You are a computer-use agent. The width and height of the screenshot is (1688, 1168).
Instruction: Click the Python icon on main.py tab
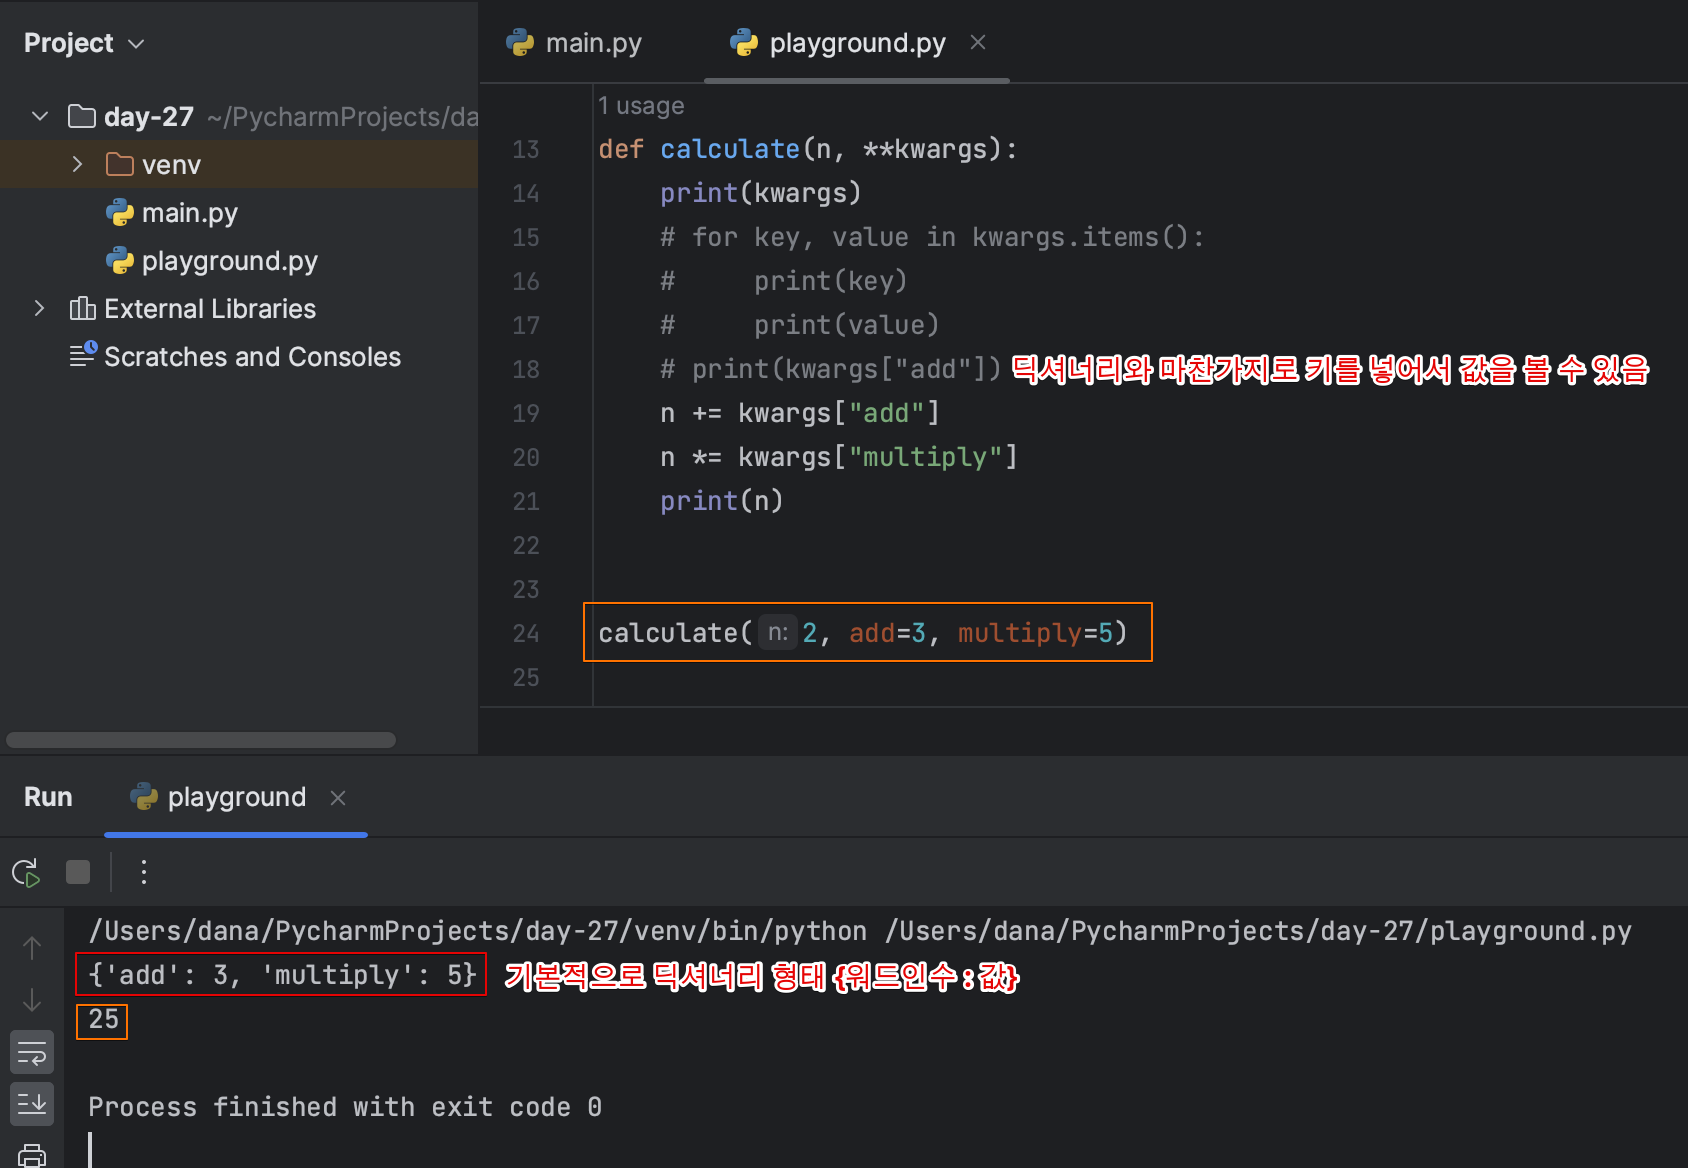click(520, 42)
